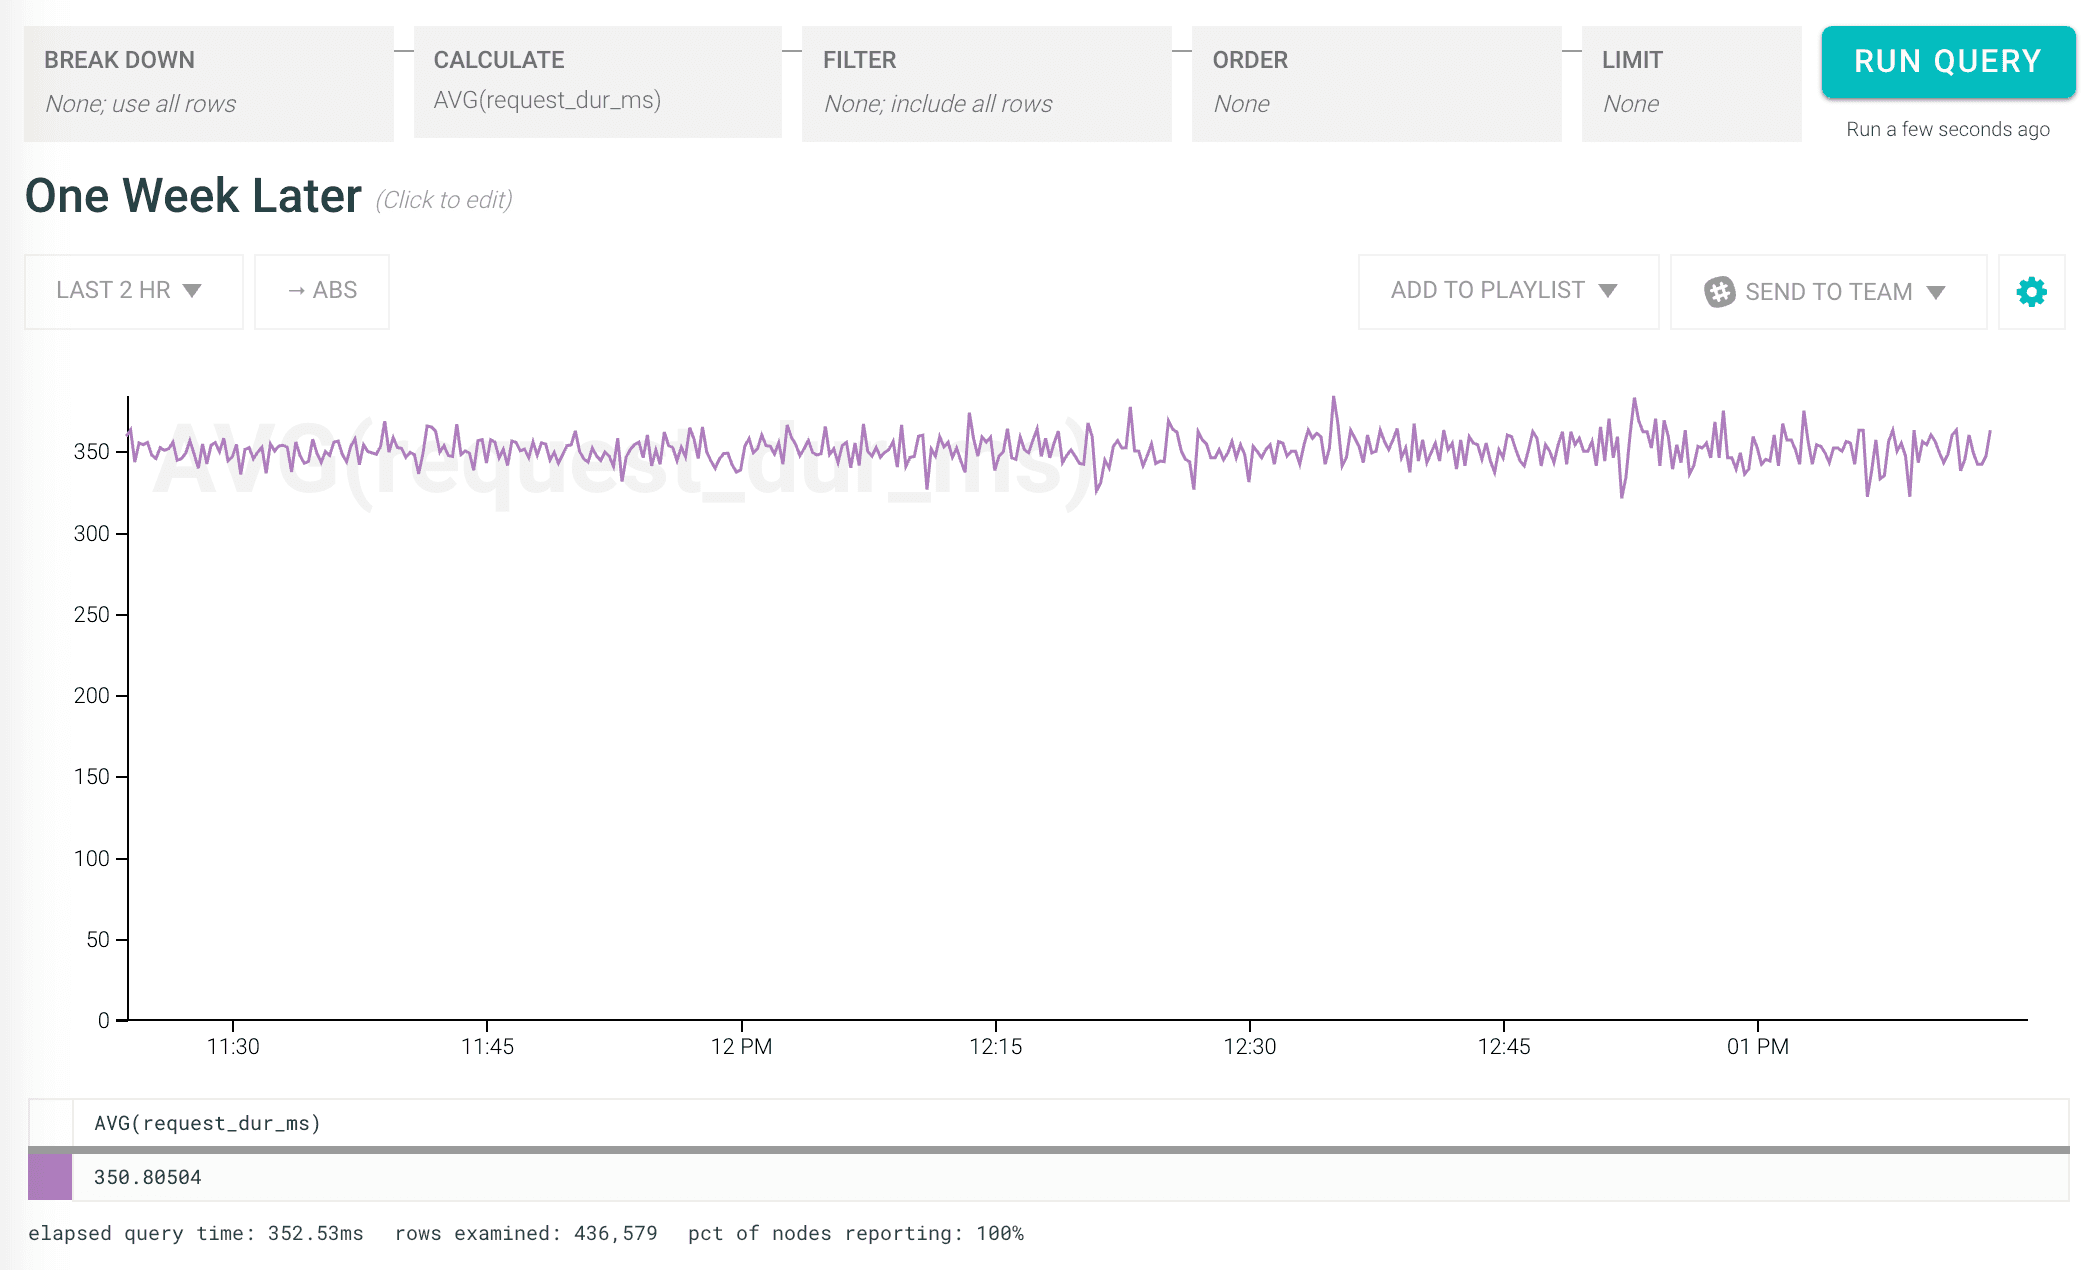Open the Filter clause box

click(x=986, y=84)
